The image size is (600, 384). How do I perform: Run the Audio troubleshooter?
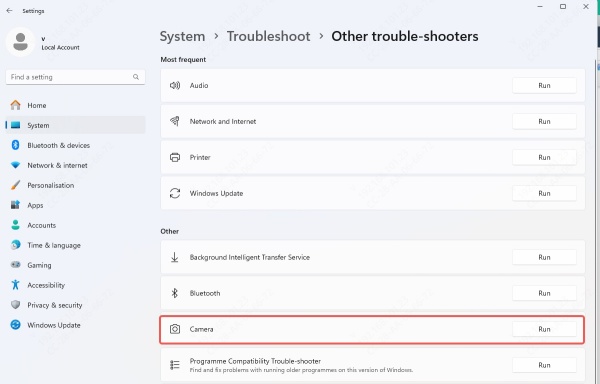pos(544,85)
